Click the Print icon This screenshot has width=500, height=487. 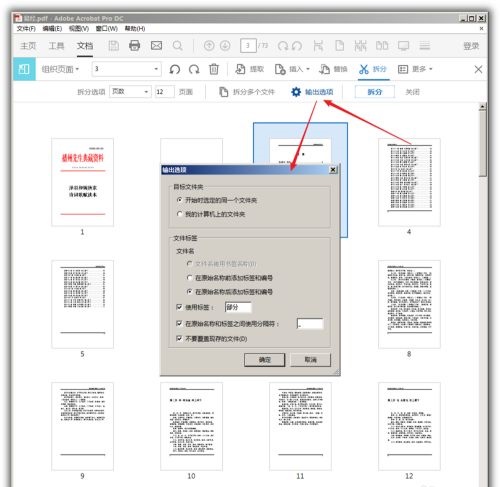point(135,45)
